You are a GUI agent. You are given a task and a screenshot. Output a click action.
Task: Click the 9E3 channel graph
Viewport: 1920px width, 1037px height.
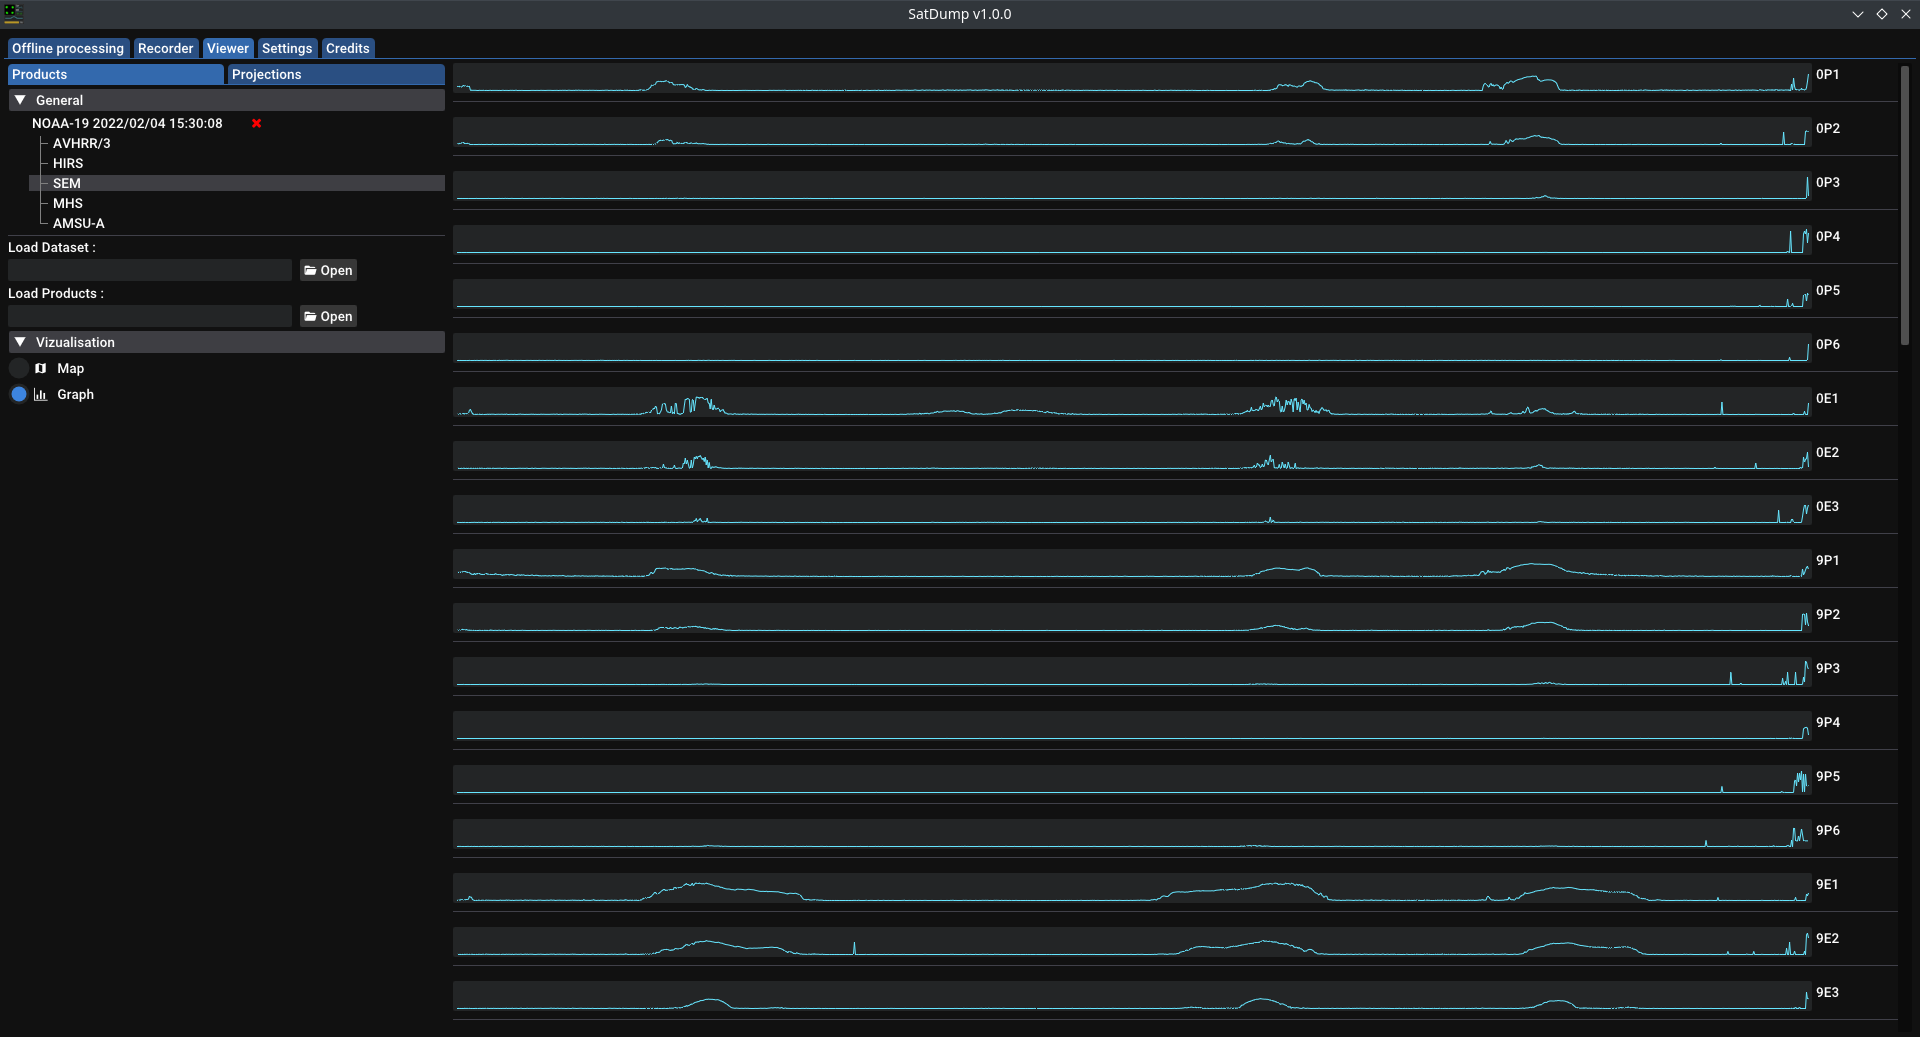(x=1132, y=997)
